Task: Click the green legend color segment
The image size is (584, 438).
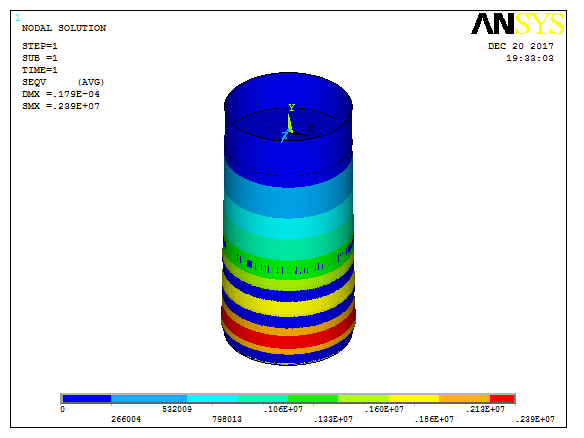Action: [x=313, y=399]
